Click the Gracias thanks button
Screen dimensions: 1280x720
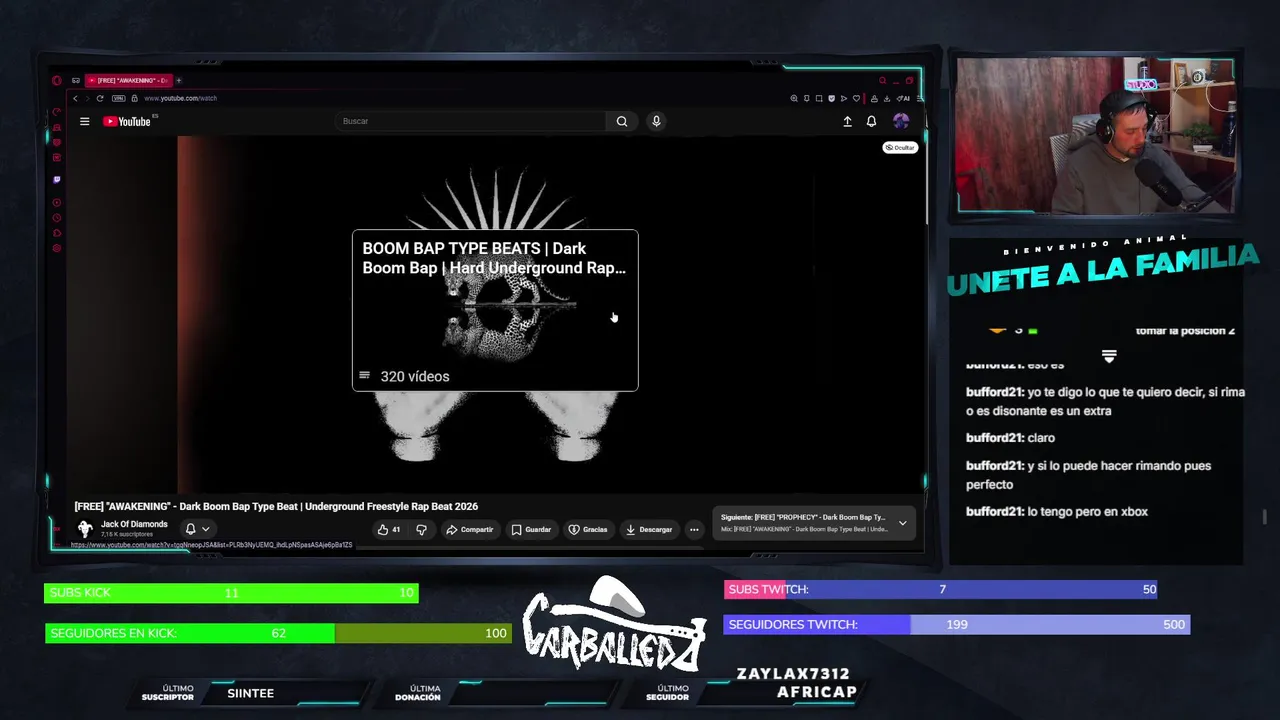588,529
